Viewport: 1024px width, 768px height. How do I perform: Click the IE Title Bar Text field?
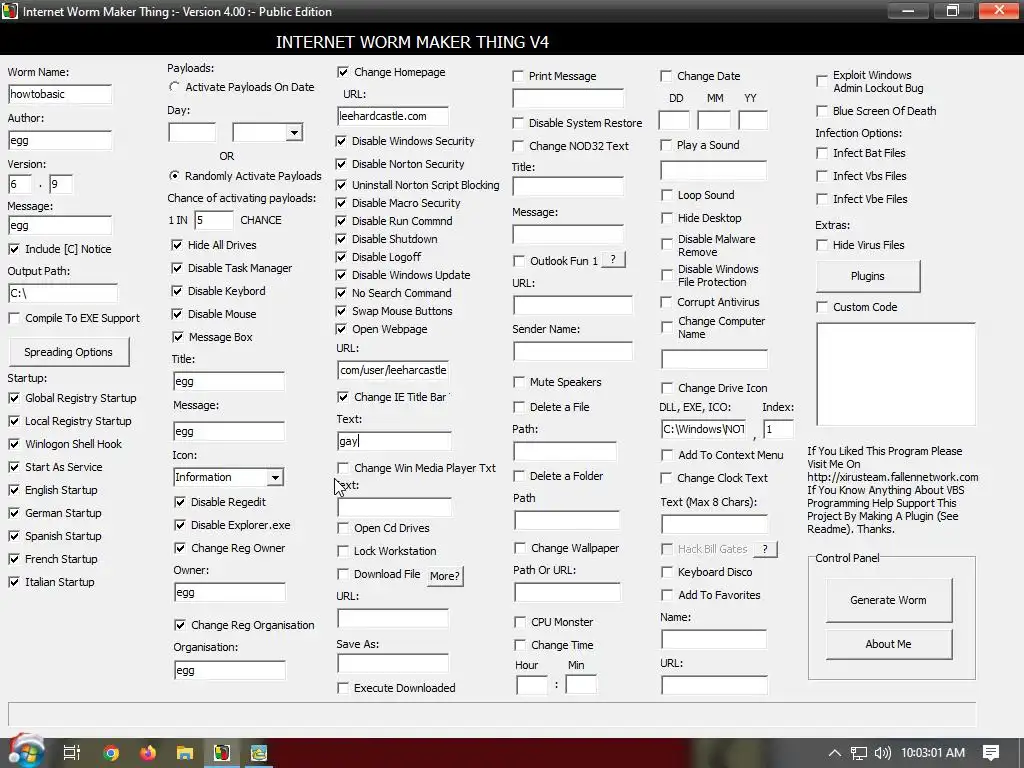(x=394, y=441)
